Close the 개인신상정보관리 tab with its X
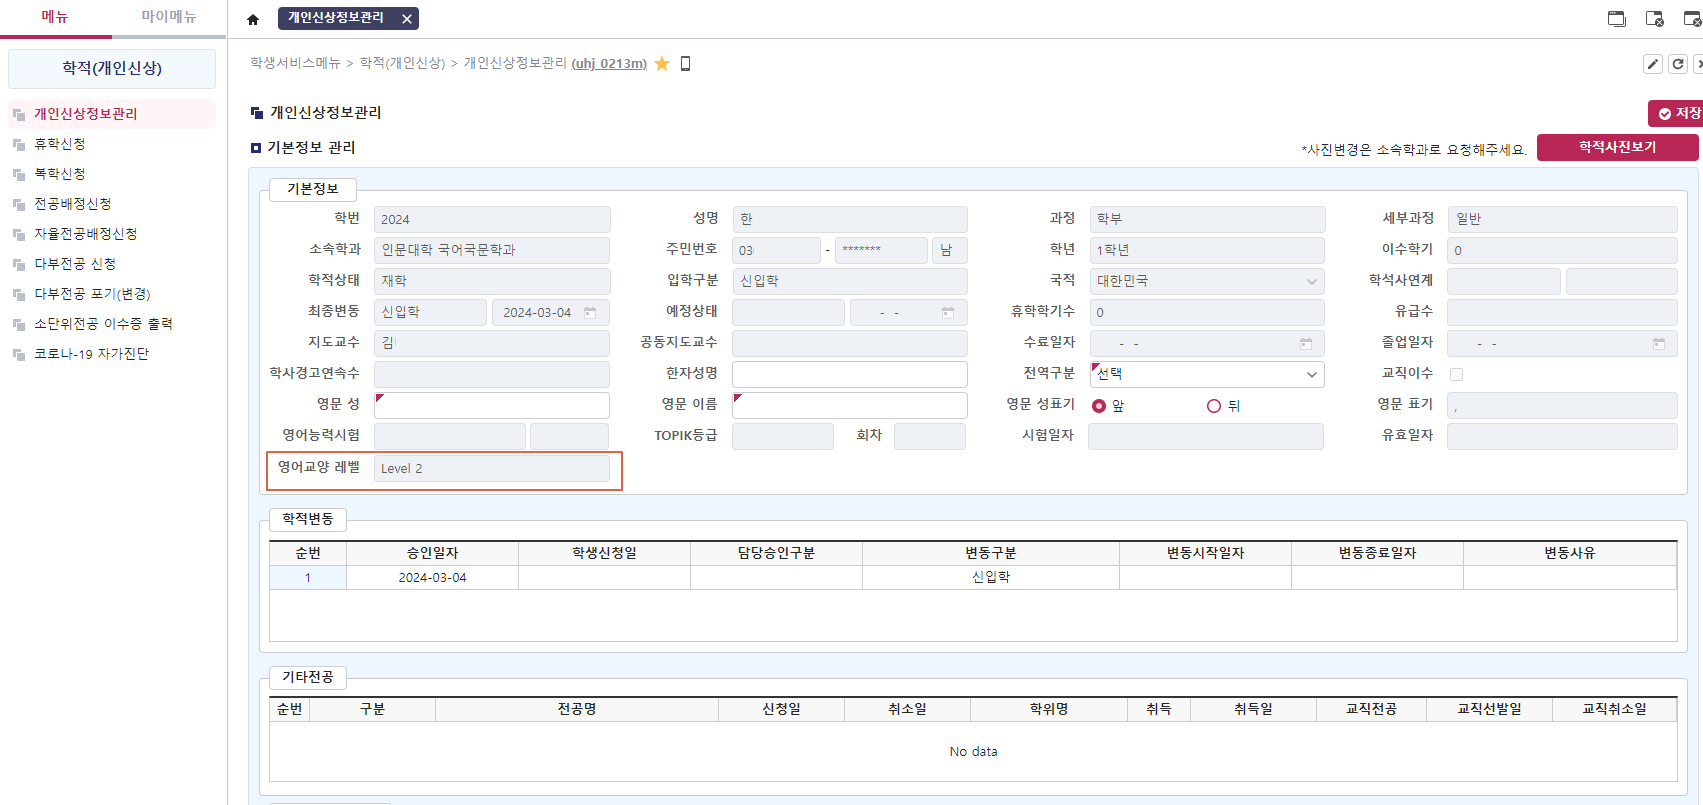 (x=406, y=19)
